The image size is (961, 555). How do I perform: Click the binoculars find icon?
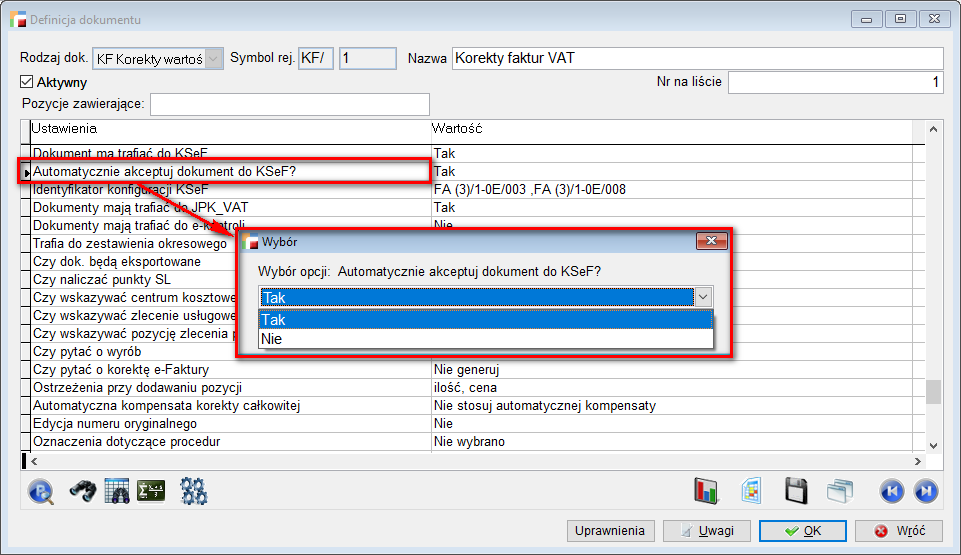[81, 491]
